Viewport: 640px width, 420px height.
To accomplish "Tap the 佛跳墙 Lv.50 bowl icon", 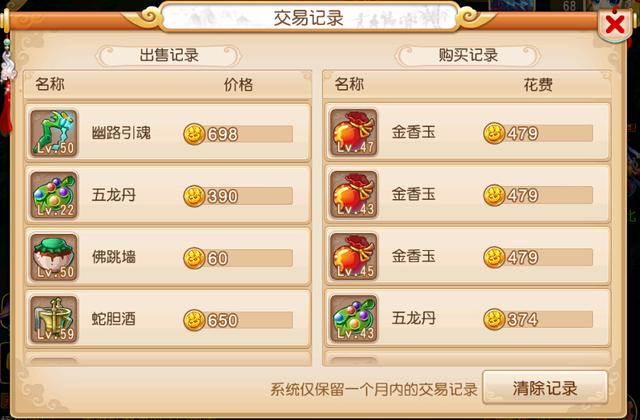I will pyautogui.click(x=54, y=257).
